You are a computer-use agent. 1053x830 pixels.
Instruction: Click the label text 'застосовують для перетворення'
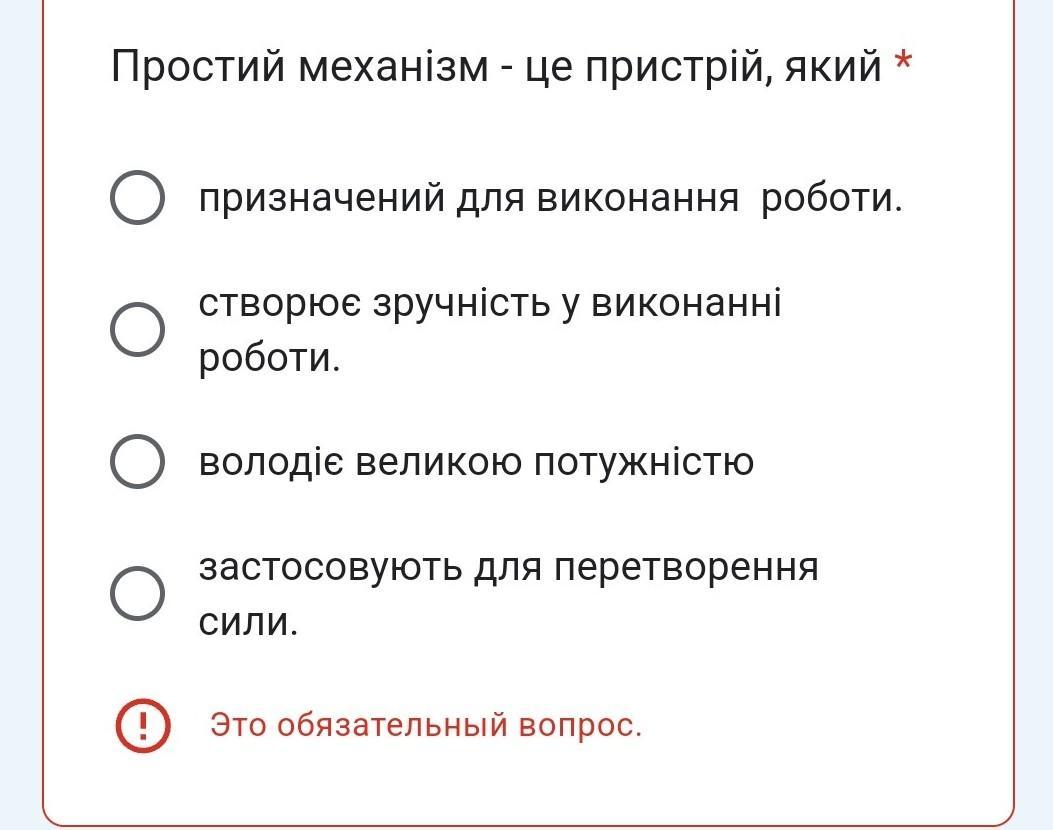(508, 568)
